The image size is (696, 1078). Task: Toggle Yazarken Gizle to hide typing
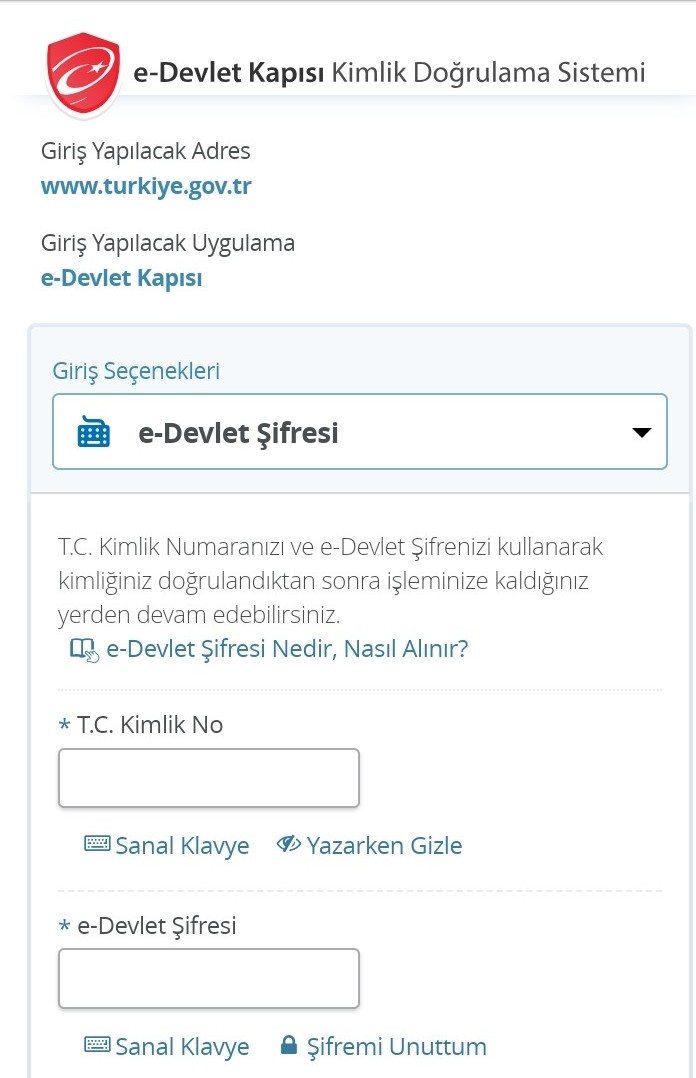pyautogui.click(x=369, y=845)
